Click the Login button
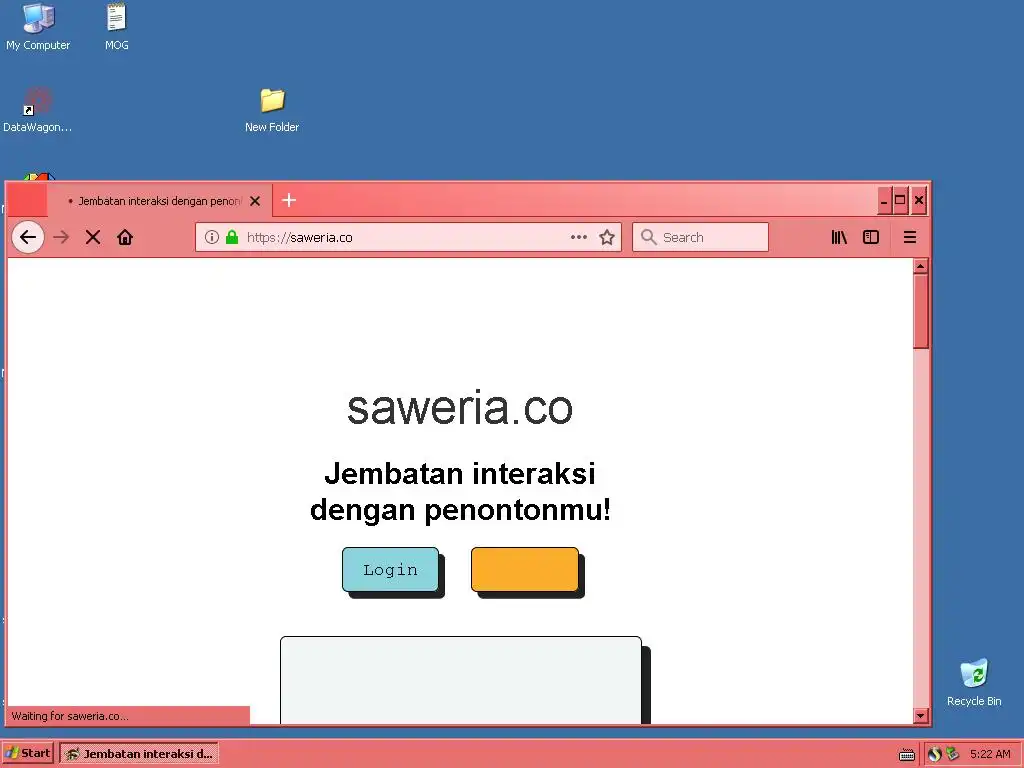The height and width of the screenshot is (768, 1024). tap(391, 569)
